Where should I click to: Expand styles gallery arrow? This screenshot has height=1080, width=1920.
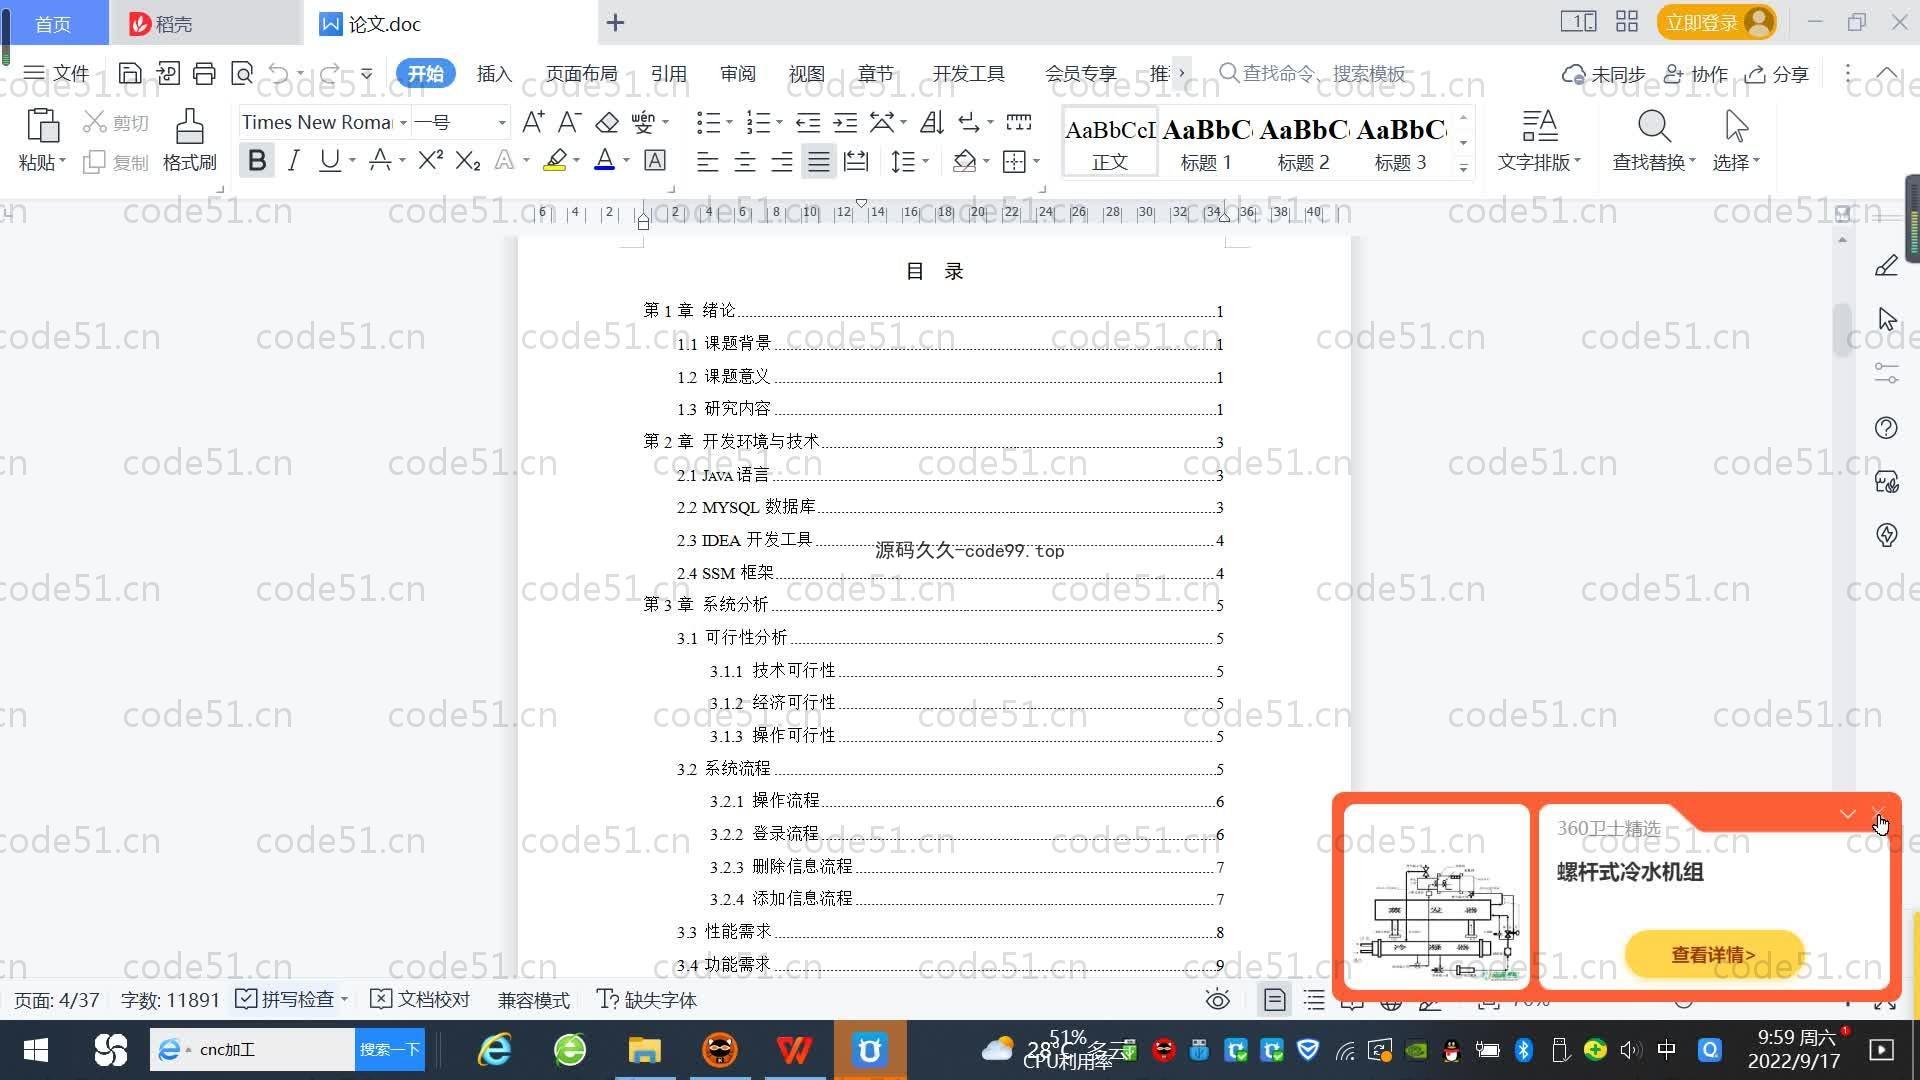click(1463, 167)
